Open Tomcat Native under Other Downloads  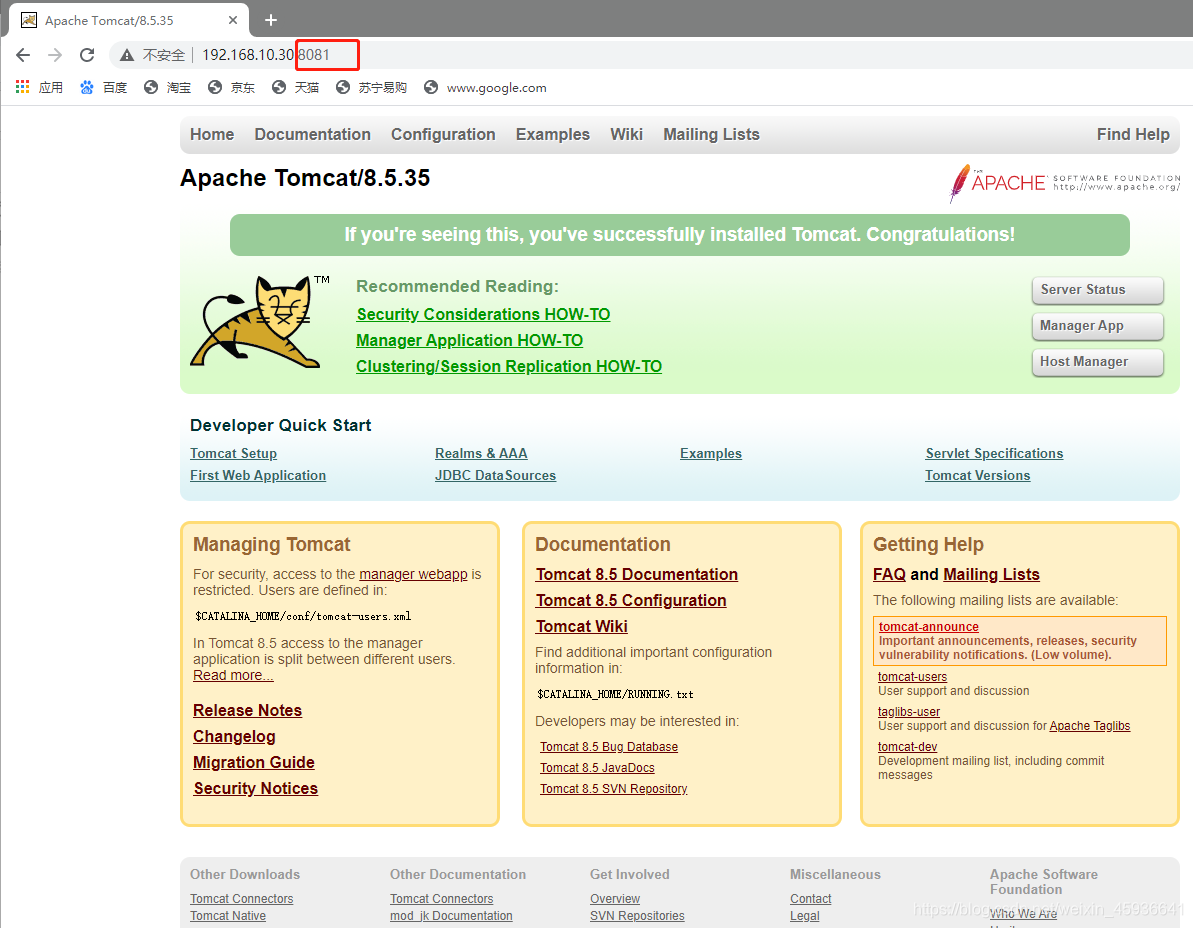[x=227, y=916]
